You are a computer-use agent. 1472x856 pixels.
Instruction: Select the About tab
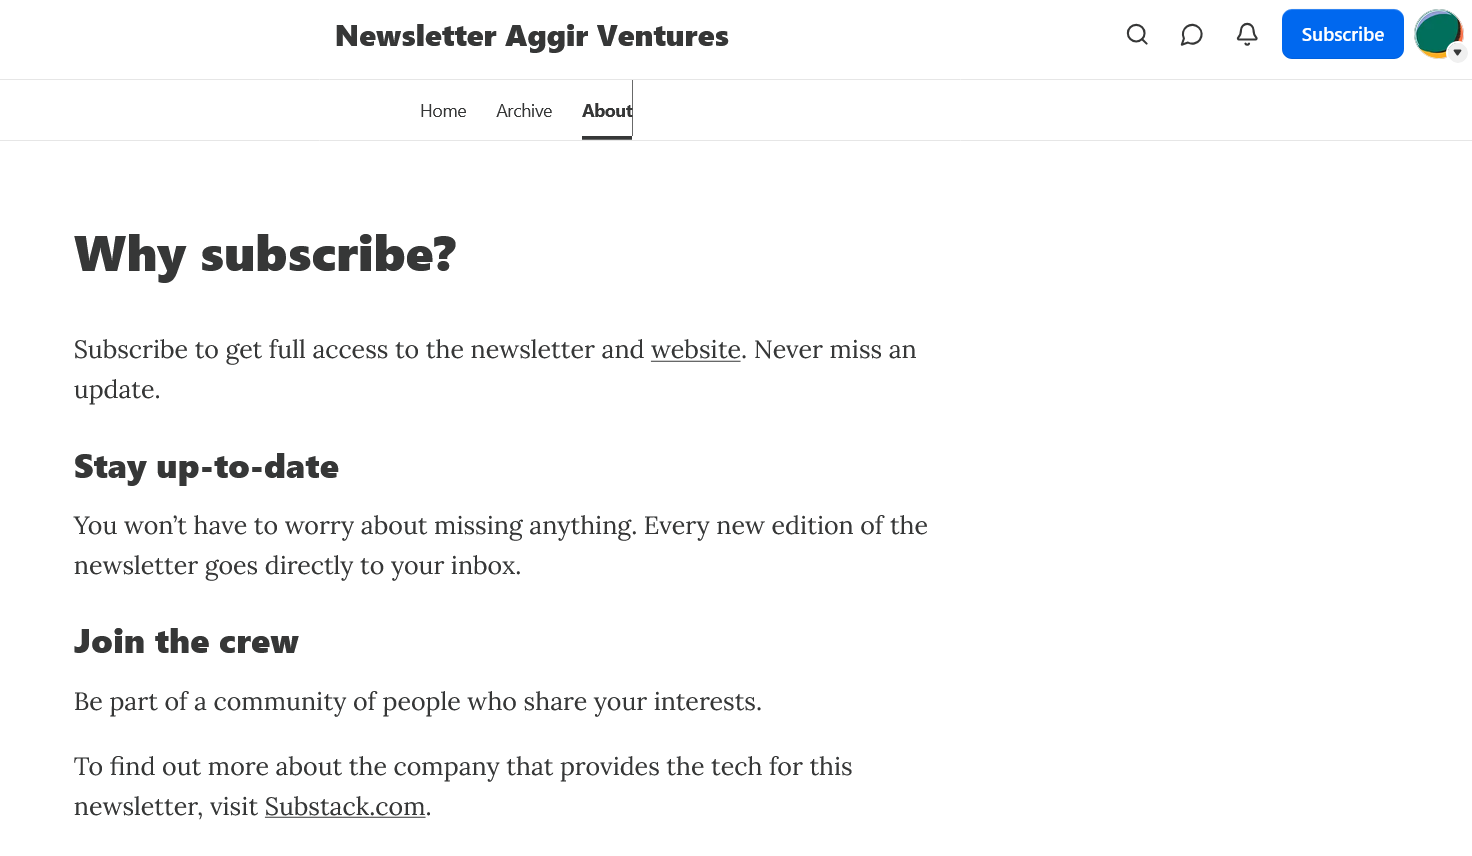[607, 111]
